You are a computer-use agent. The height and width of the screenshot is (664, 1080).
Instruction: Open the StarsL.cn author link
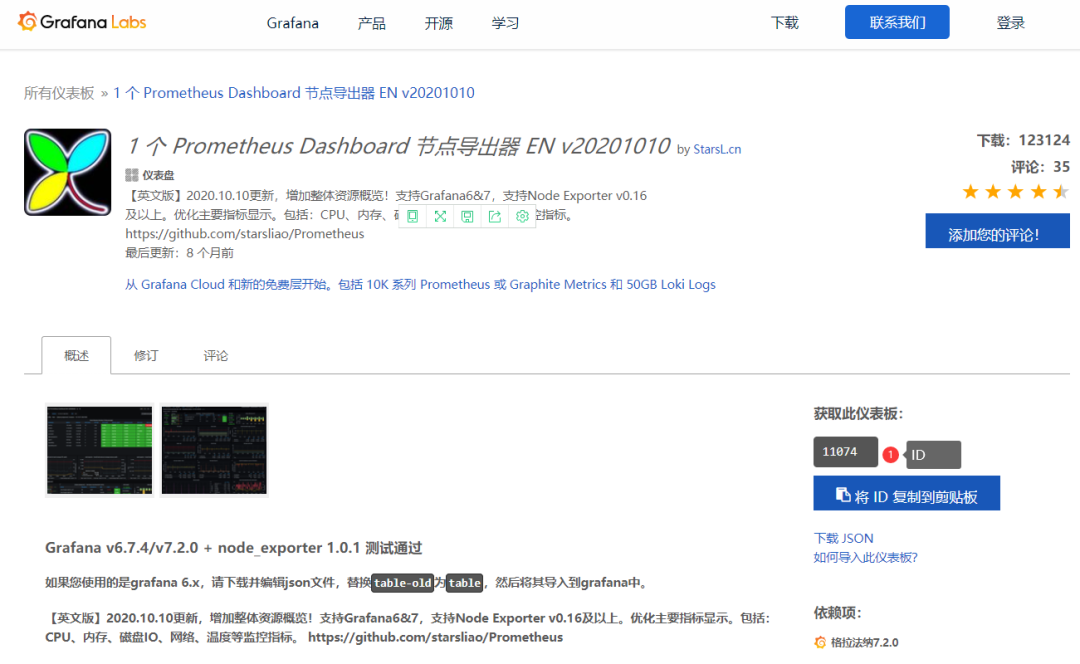(x=717, y=149)
